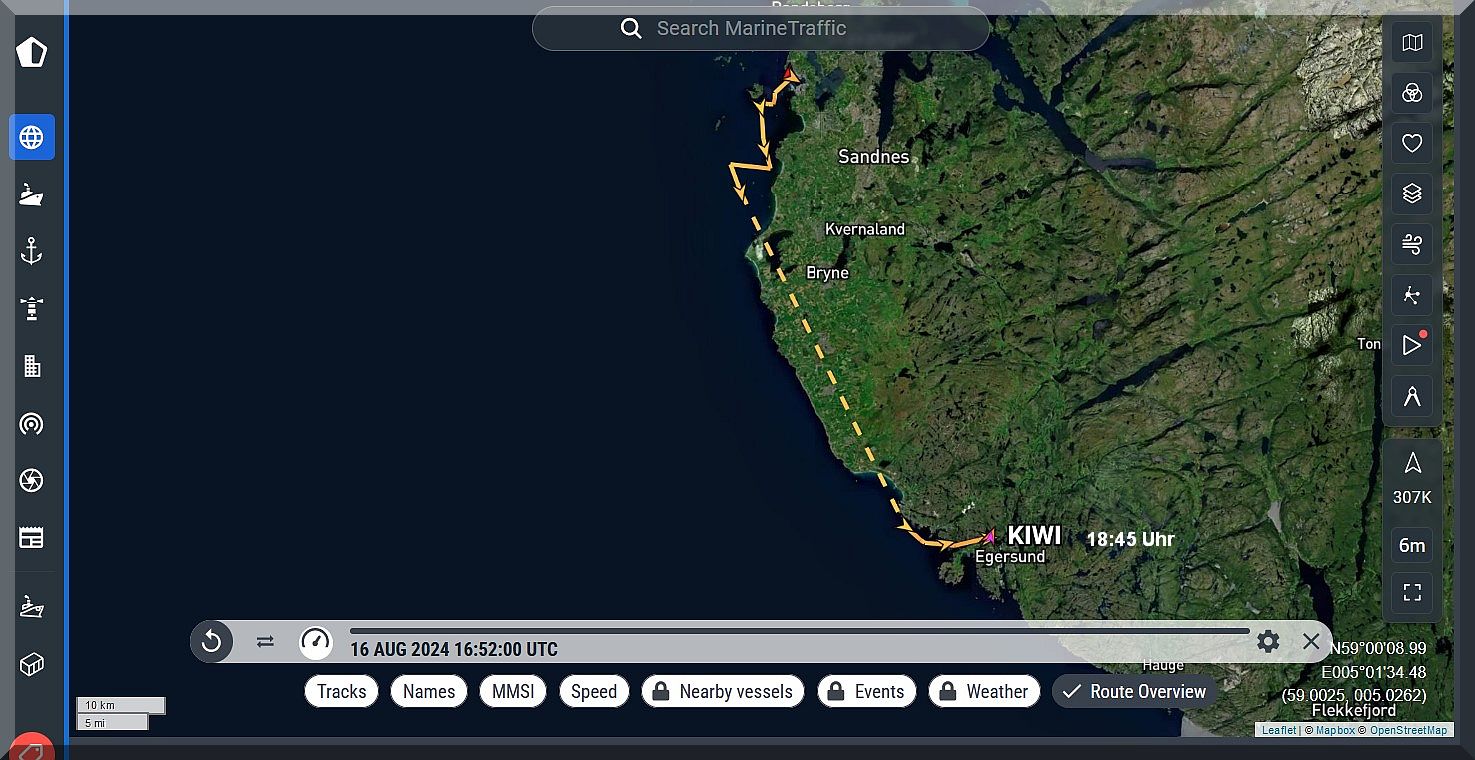This screenshot has width=1475, height=760.
Task: Open playback settings gear
Action: [x=1268, y=641]
